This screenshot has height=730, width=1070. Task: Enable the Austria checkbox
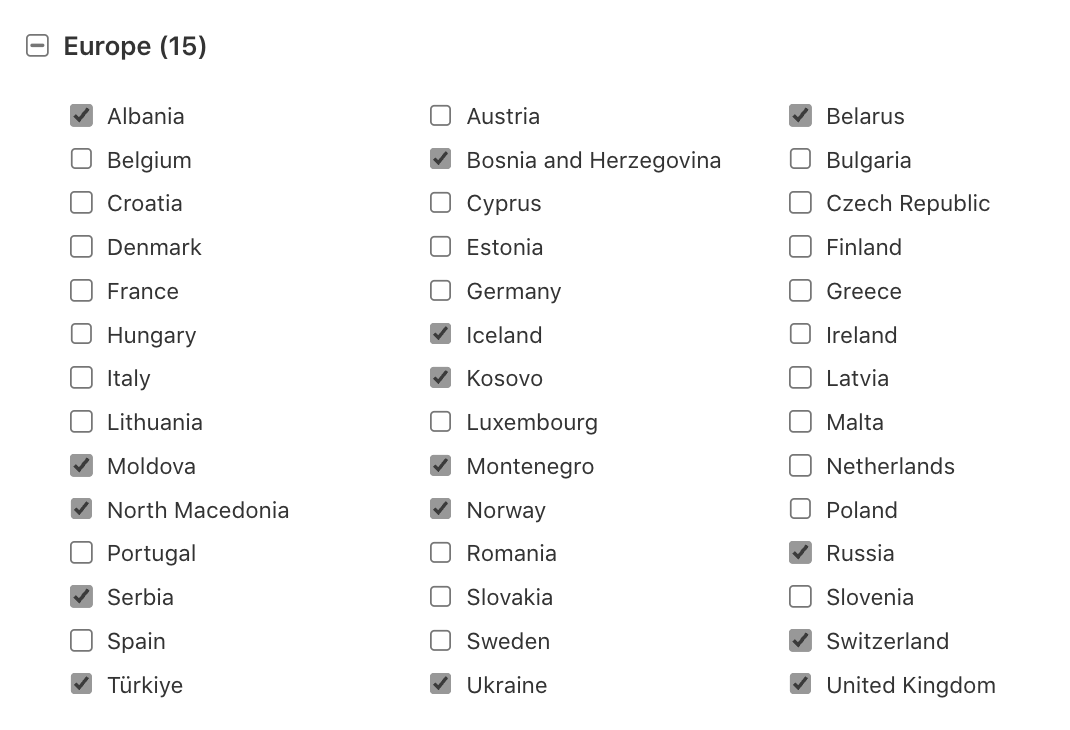pyautogui.click(x=441, y=116)
